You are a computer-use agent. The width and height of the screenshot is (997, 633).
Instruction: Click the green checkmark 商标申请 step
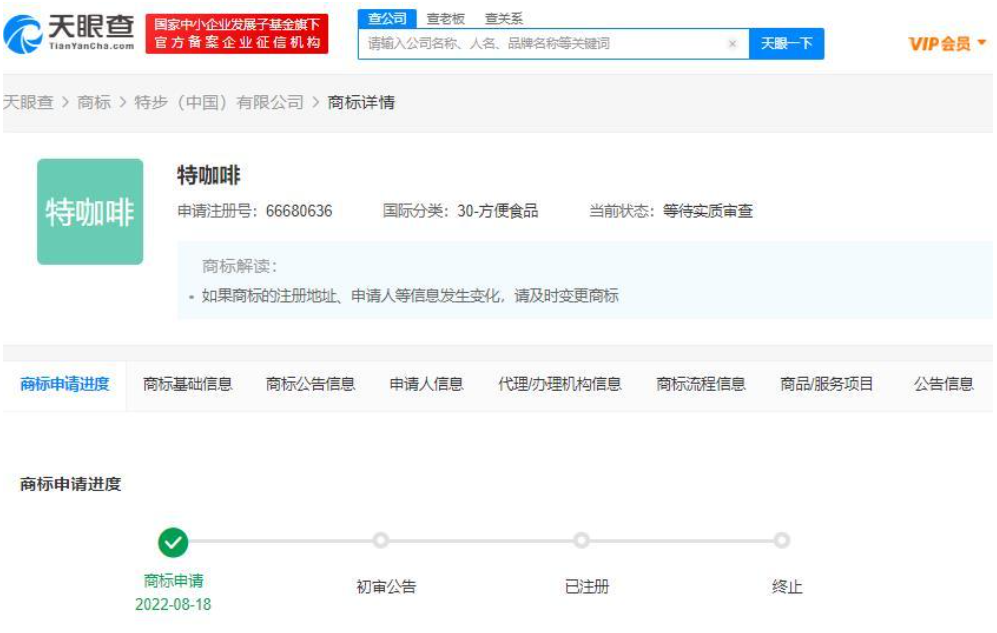click(173, 543)
